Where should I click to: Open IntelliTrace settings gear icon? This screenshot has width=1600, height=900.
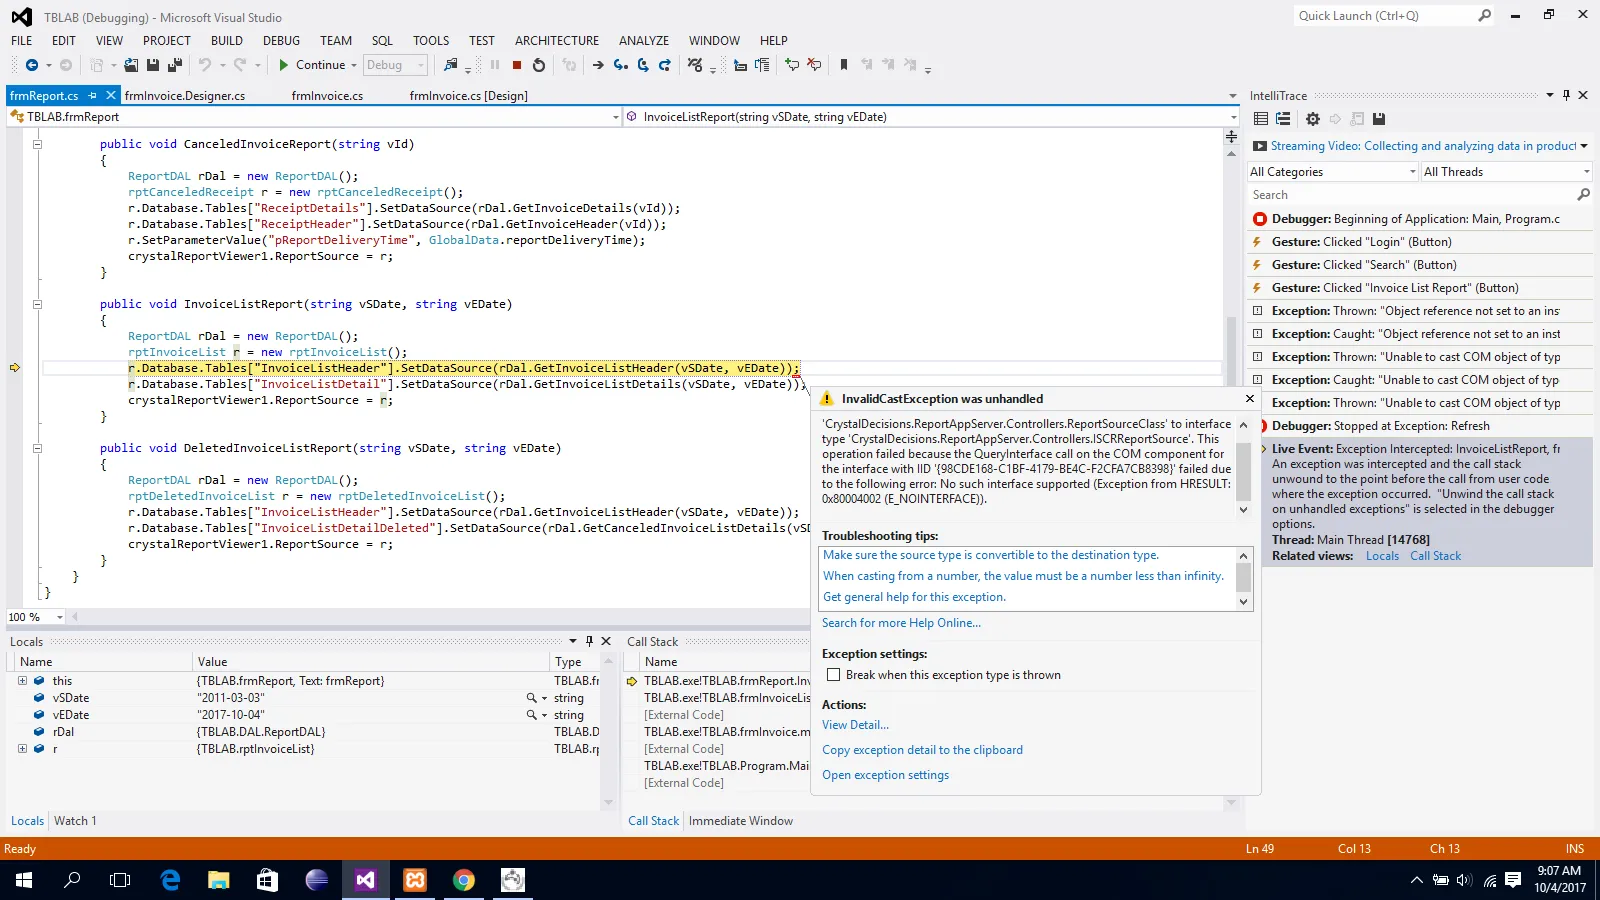click(1313, 119)
